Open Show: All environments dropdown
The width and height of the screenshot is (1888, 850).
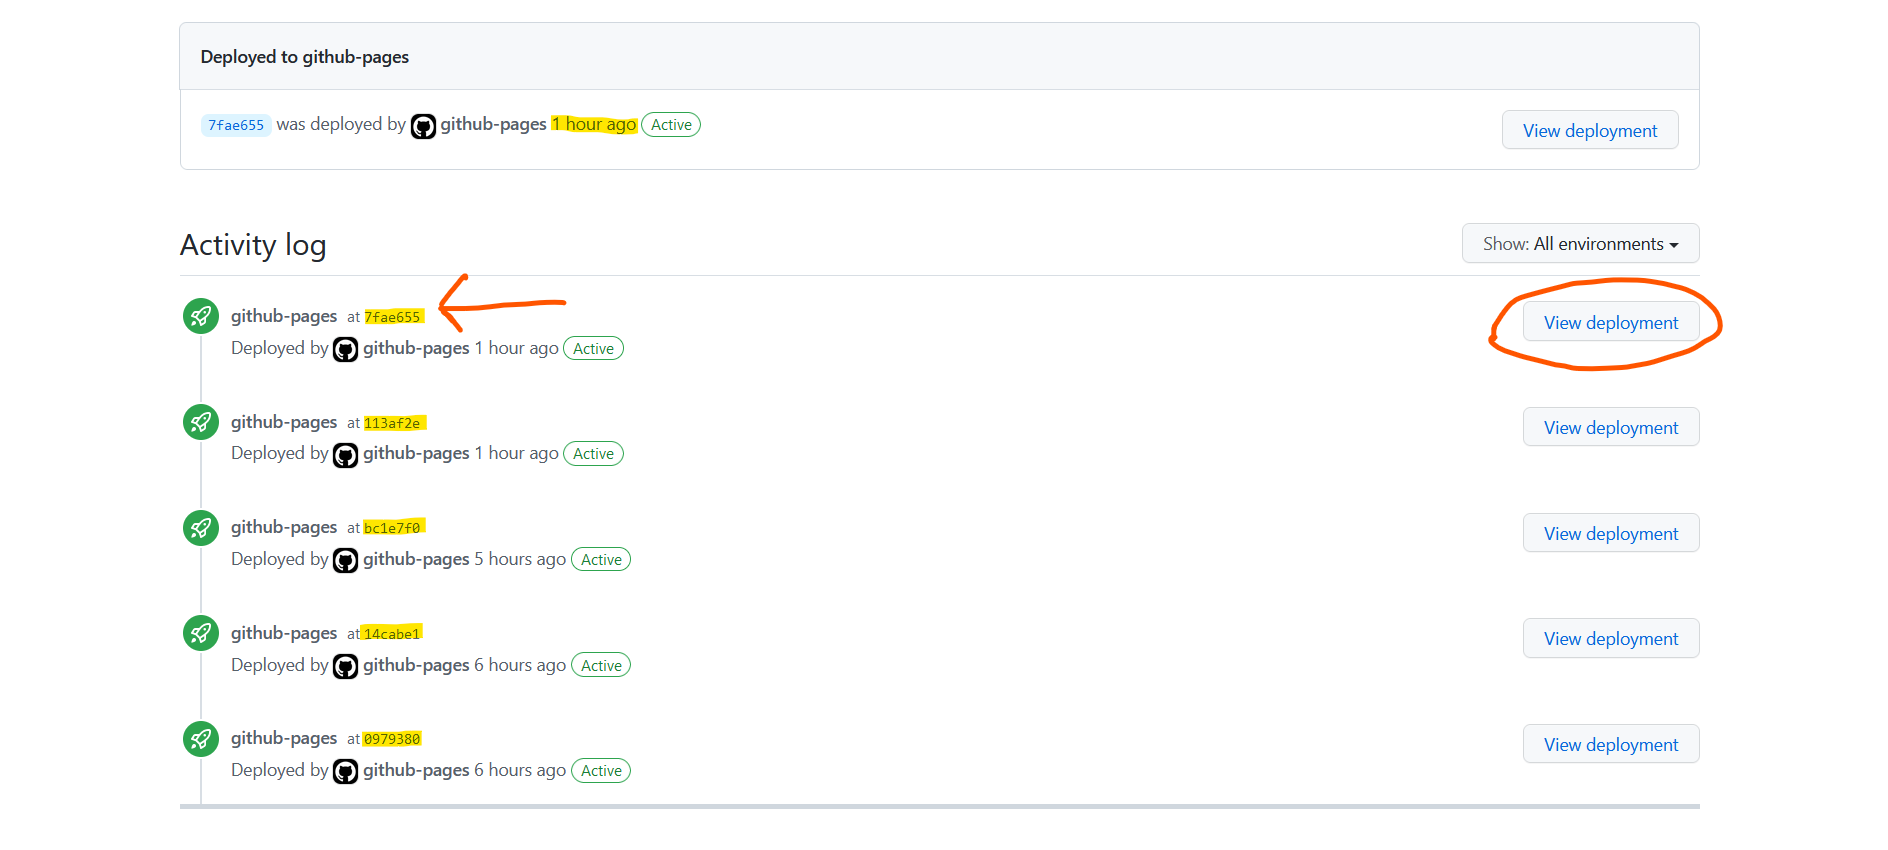click(x=1580, y=243)
